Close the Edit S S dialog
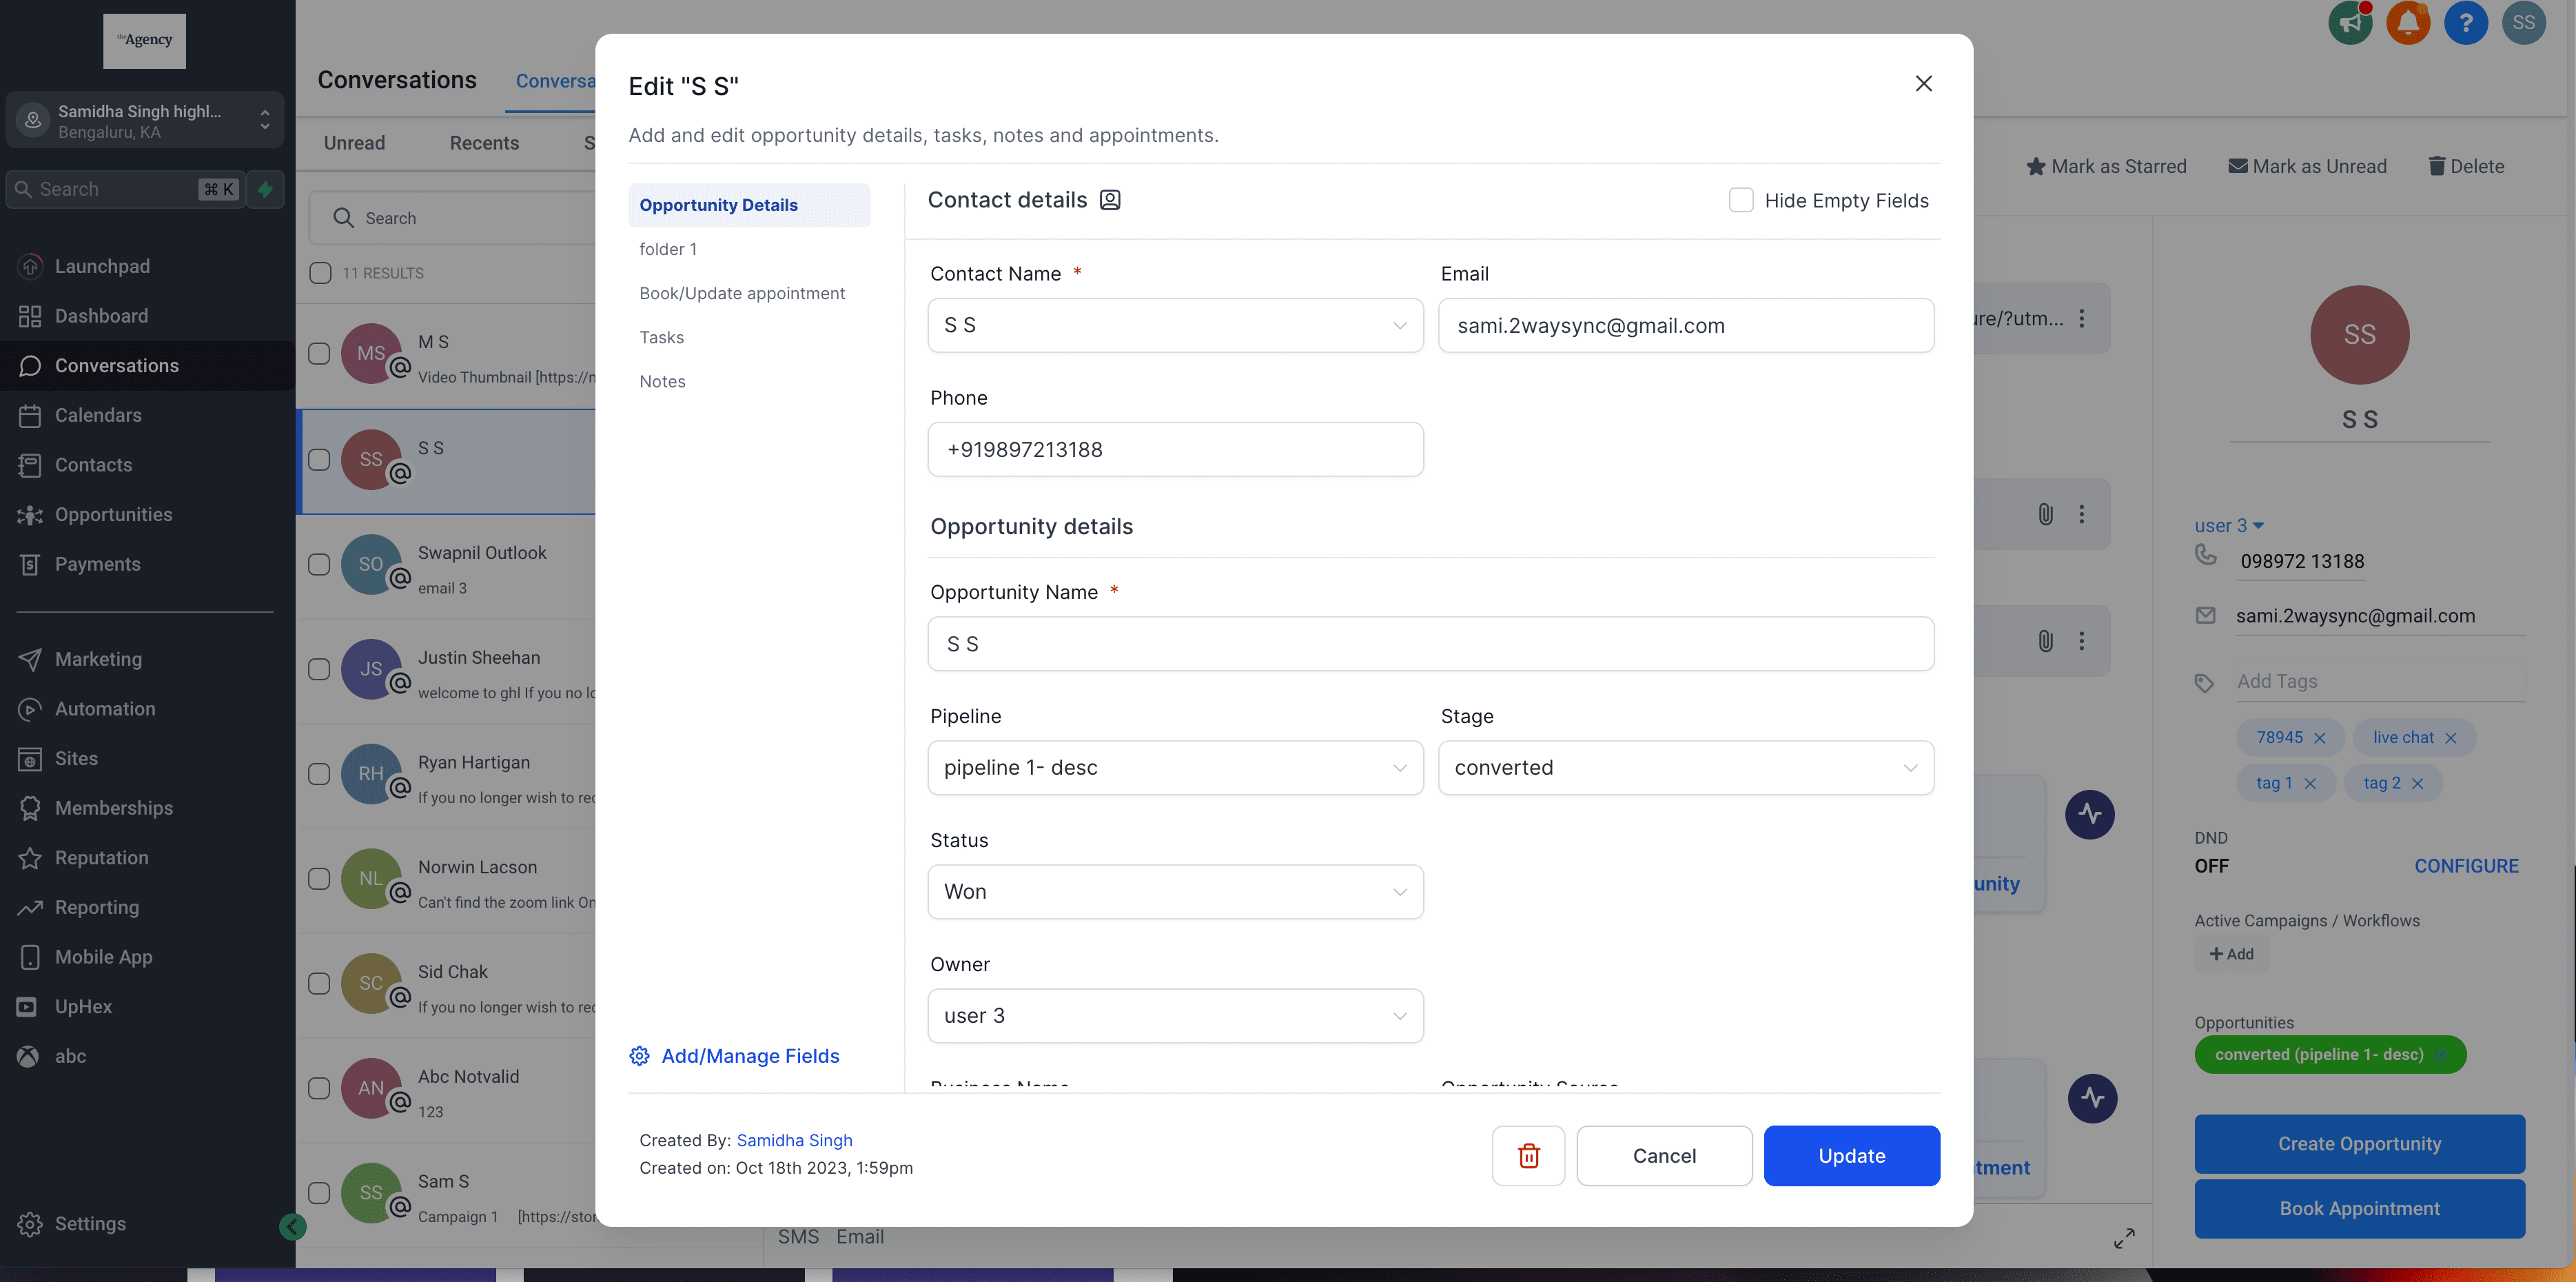Image resolution: width=2576 pixels, height=1282 pixels. [1923, 84]
